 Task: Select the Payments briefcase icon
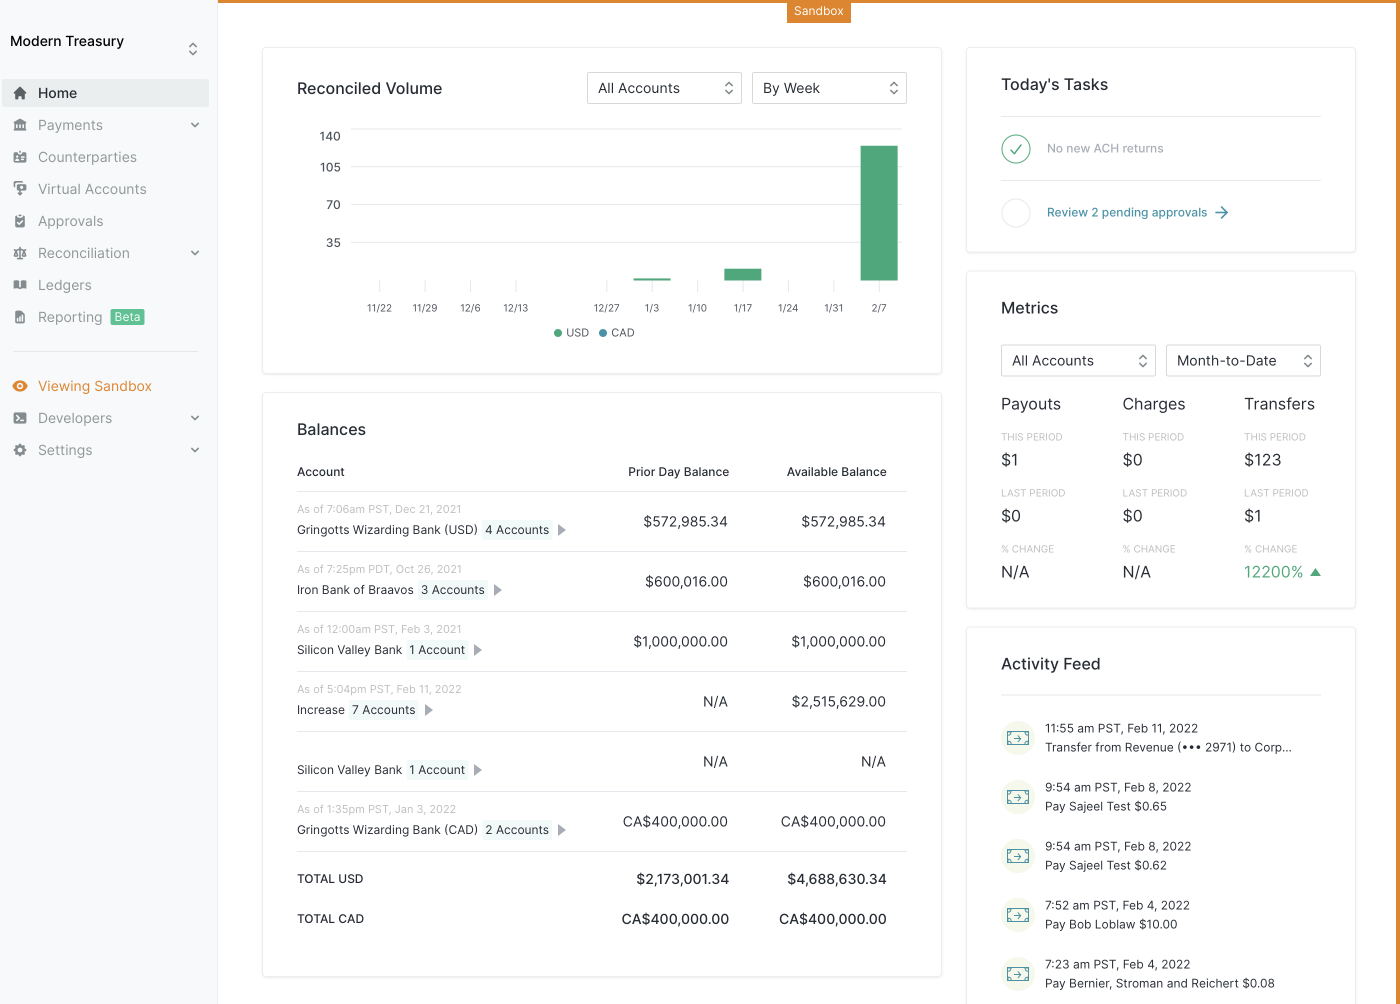point(20,124)
